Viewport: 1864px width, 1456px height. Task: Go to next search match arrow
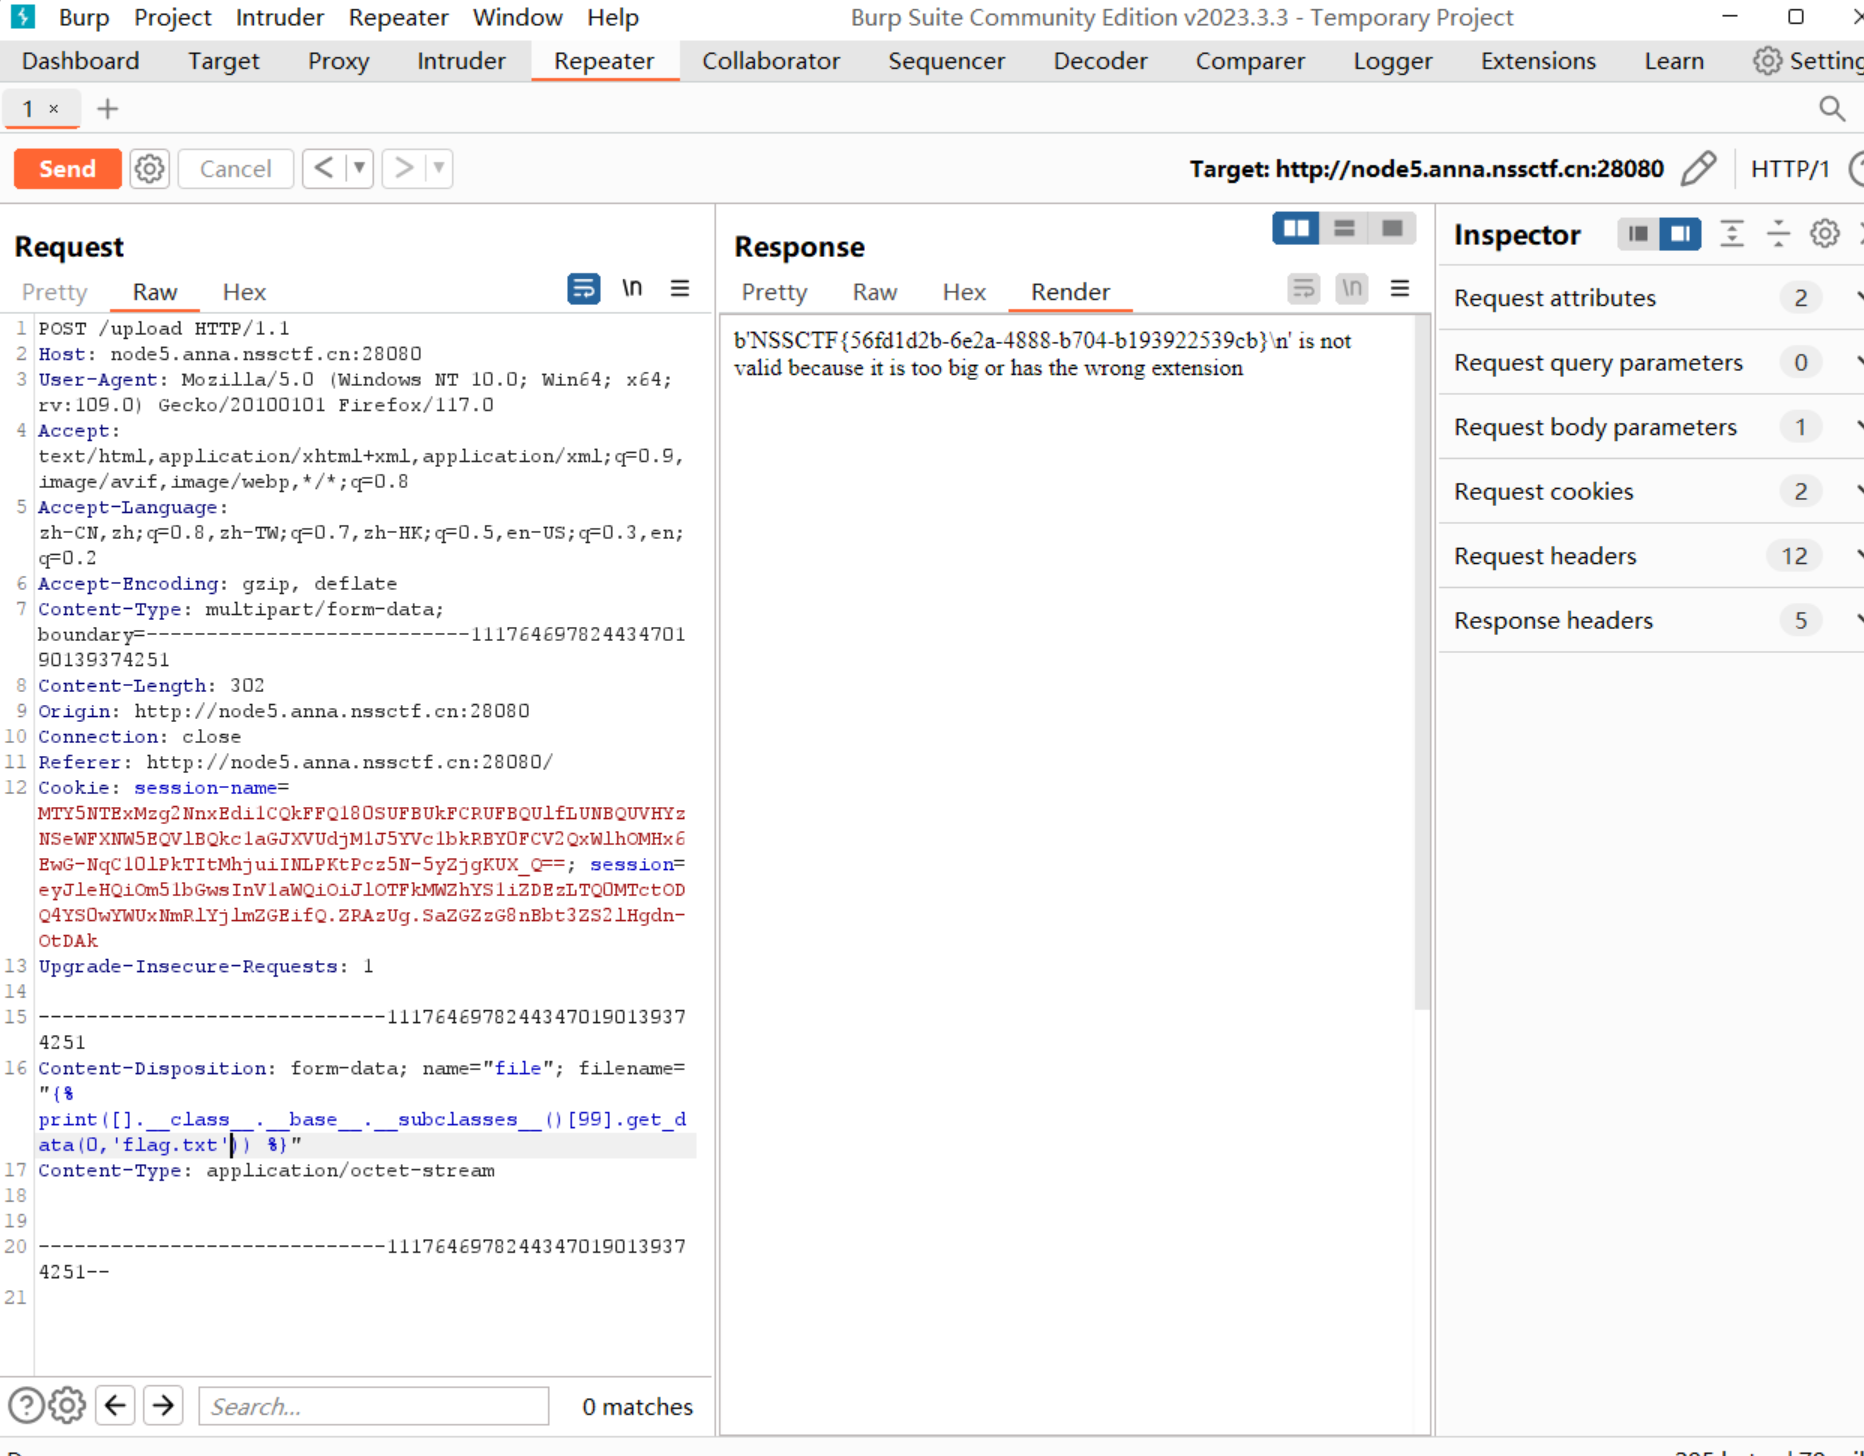click(163, 1406)
